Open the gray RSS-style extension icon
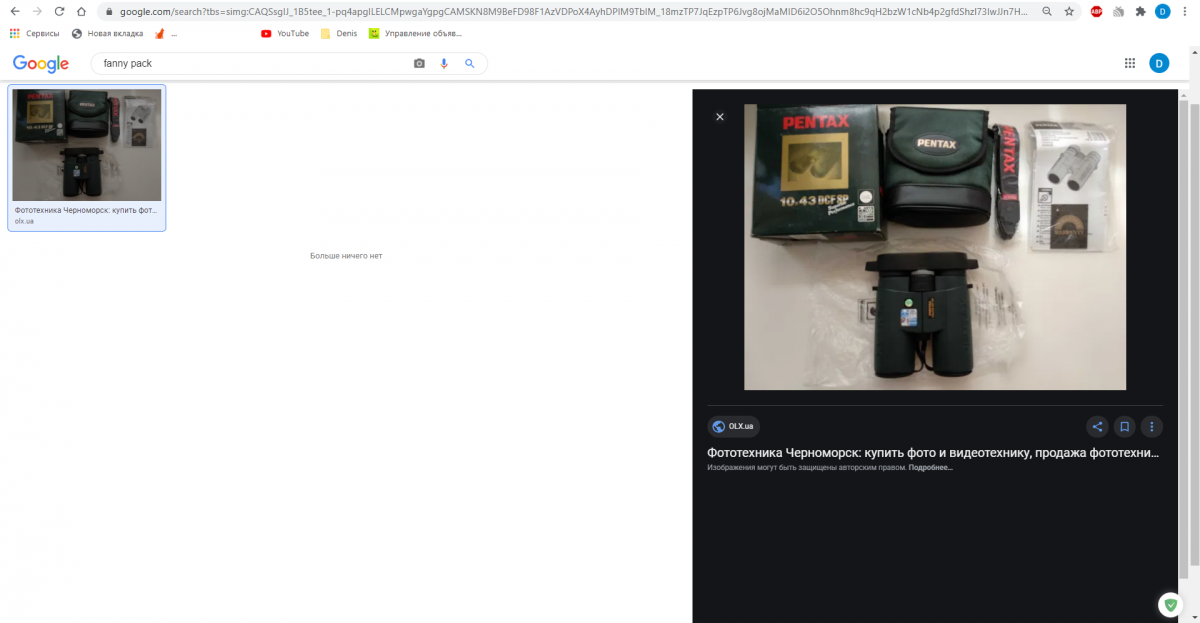The width and height of the screenshot is (1200, 623). [x=1118, y=11]
